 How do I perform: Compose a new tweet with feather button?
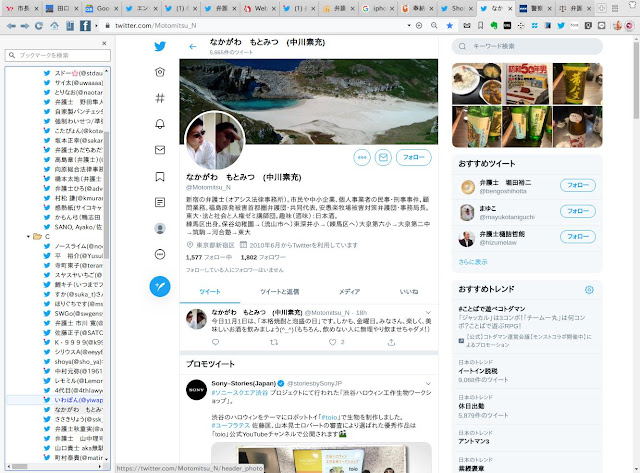pyautogui.click(x=160, y=286)
